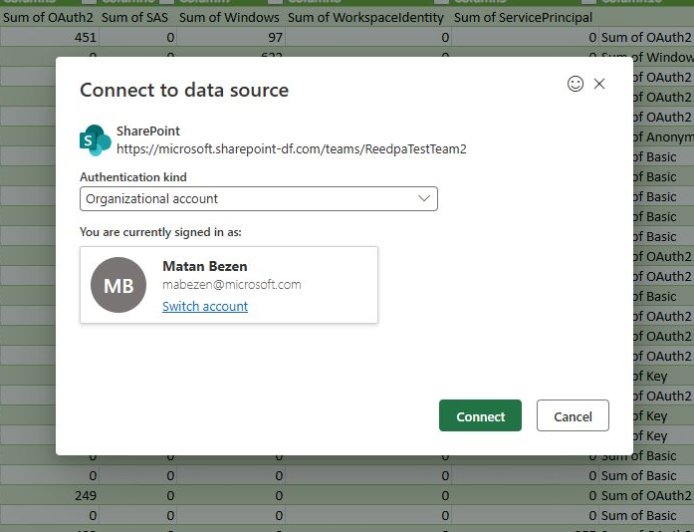Image resolution: width=694 pixels, height=532 pixels.
Task: Click the Sum of WorkspaceIdentity column header
Action: tap(366, 18)
